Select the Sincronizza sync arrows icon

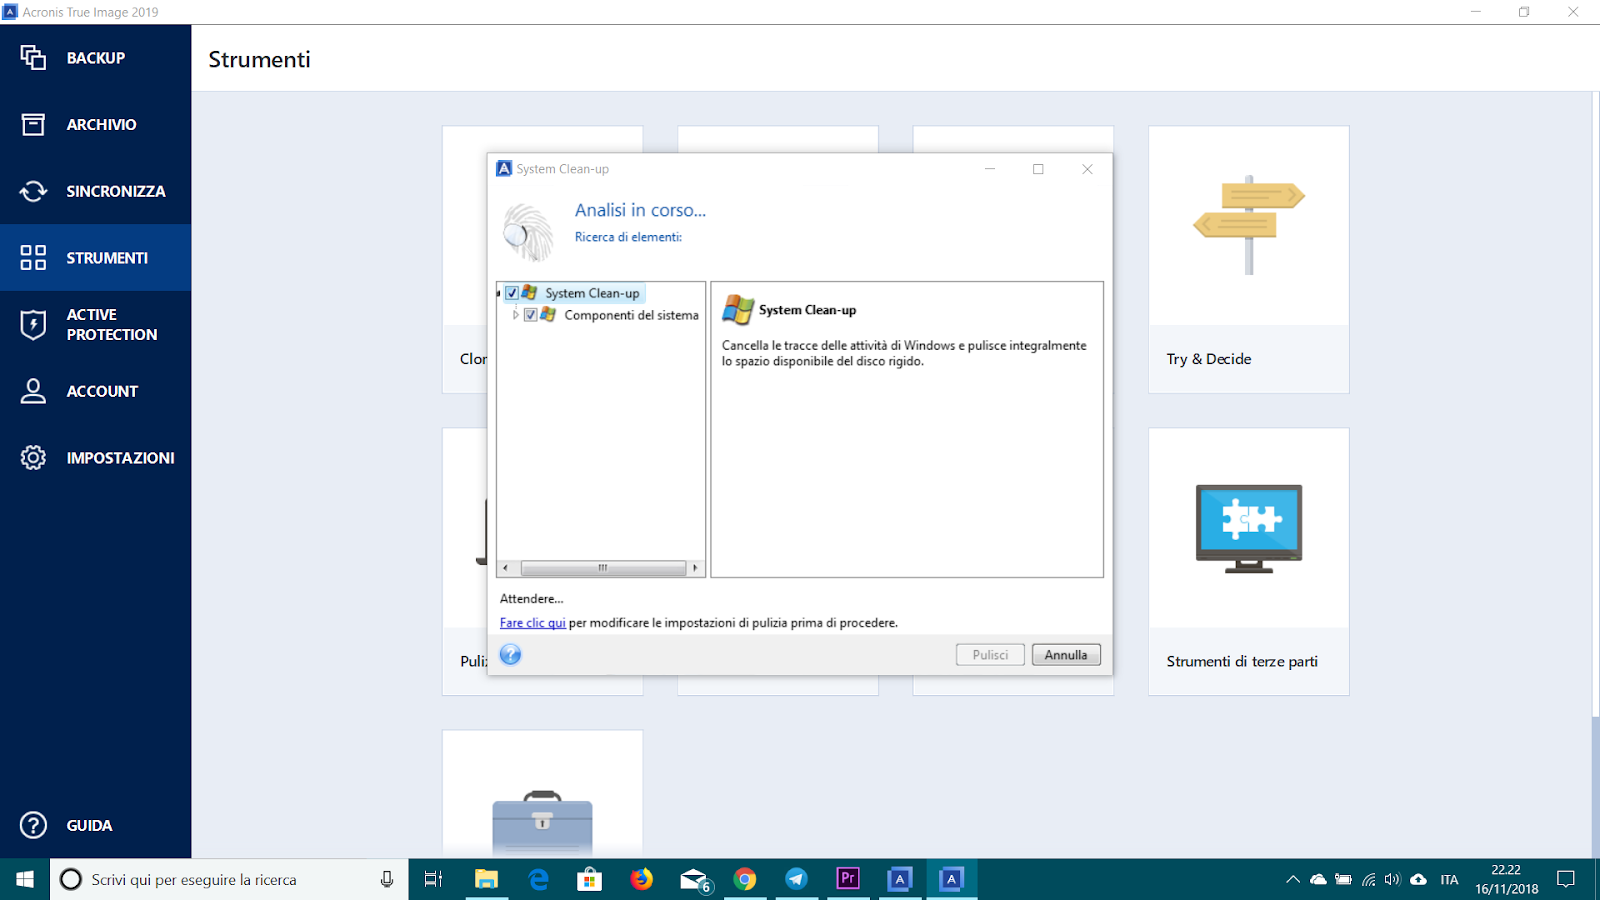tap(33, 191)
